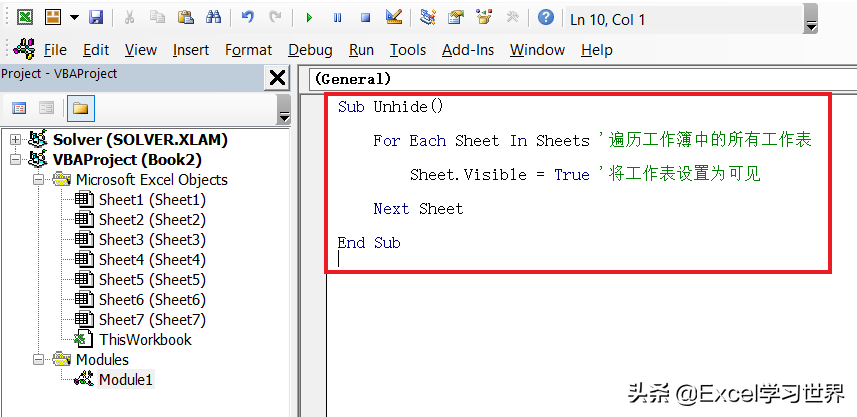Select VBAProject (Book2) in project tree

pos(127,160)
